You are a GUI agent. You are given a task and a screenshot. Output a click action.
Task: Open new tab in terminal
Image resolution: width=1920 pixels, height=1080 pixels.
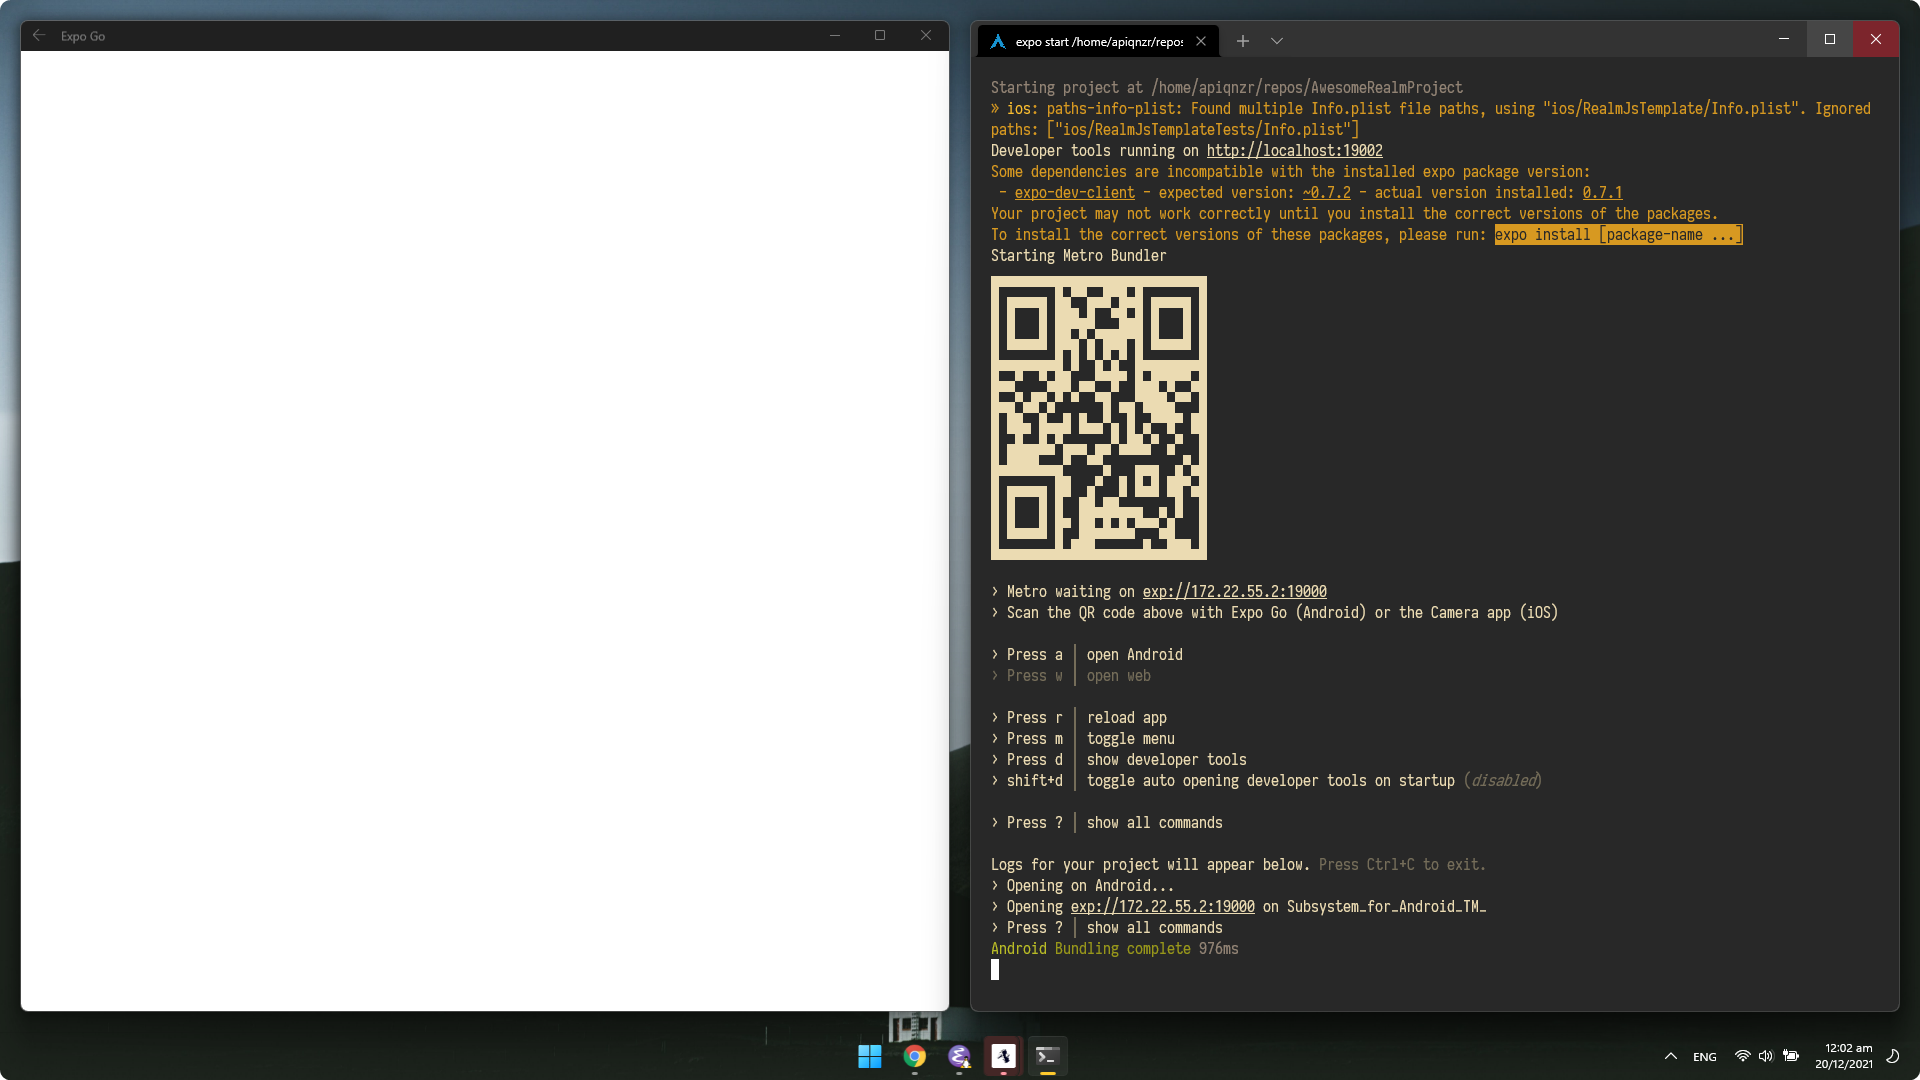(1242, 41)
